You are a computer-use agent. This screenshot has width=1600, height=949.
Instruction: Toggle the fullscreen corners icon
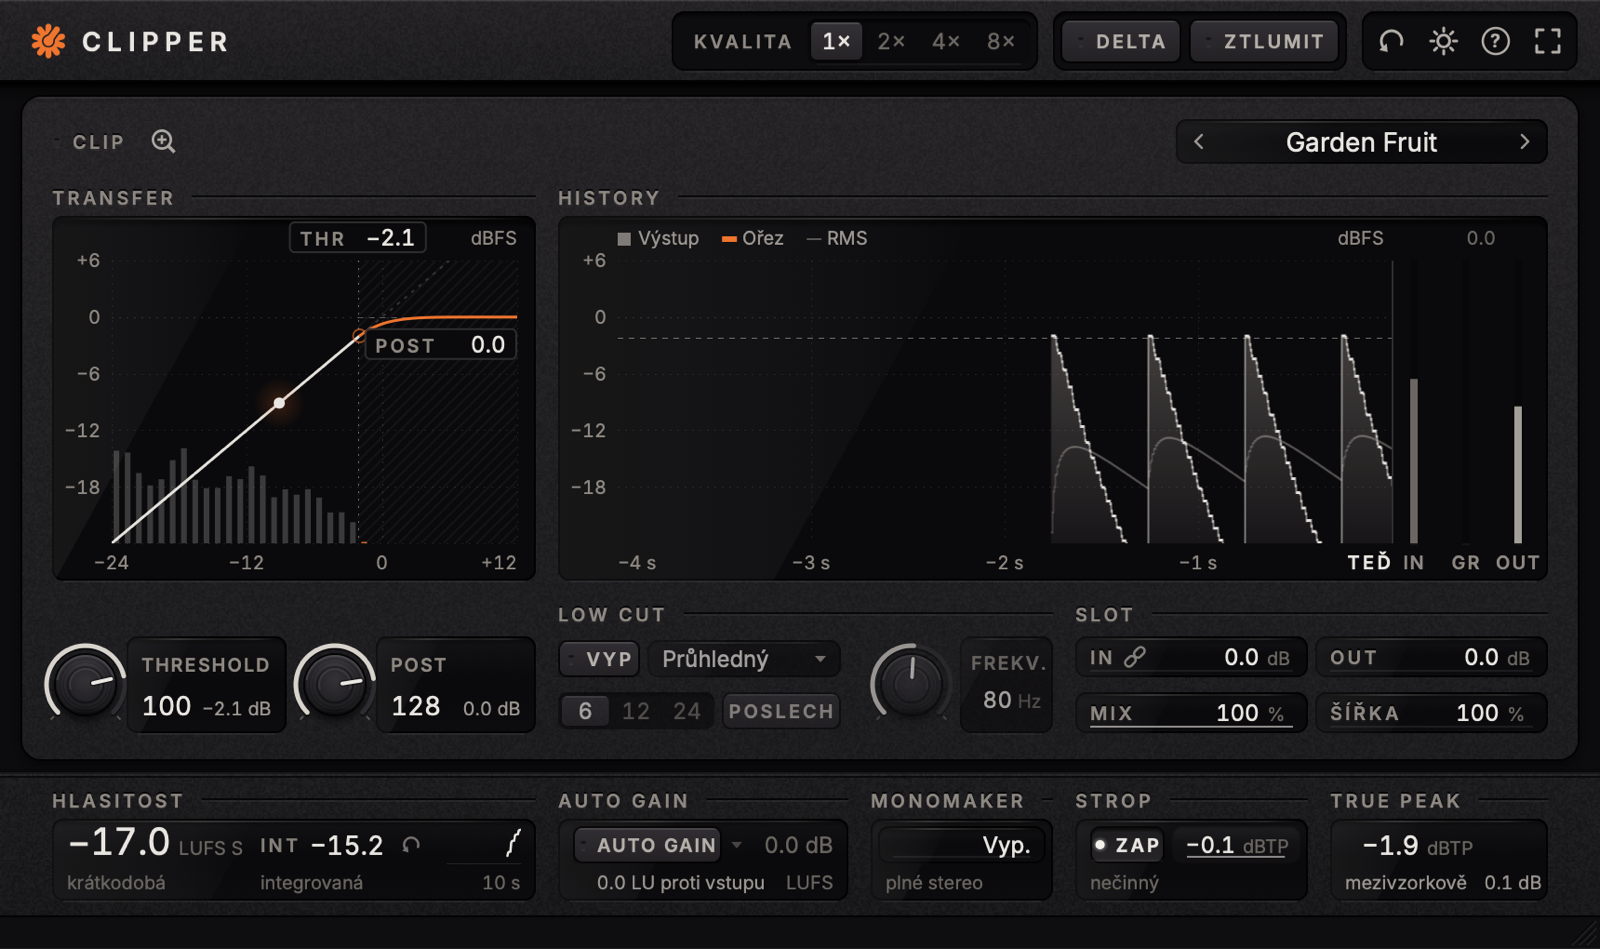click(1548, 41)
